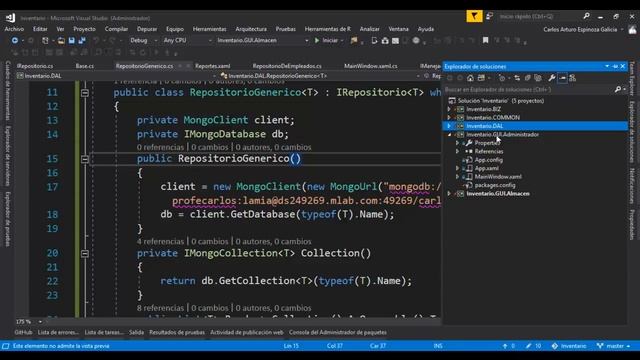Viewport: 640px width, 360px height.
Task: Click the bookmark icon in main toolbar
Action: (485, 40)
